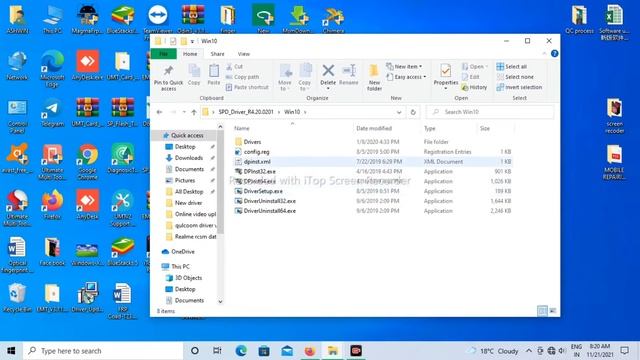This screenshot has width=640, height=360.
Task: Open Firefox from the taskbar
Action: pyautogui.click(x=309, y=351)
